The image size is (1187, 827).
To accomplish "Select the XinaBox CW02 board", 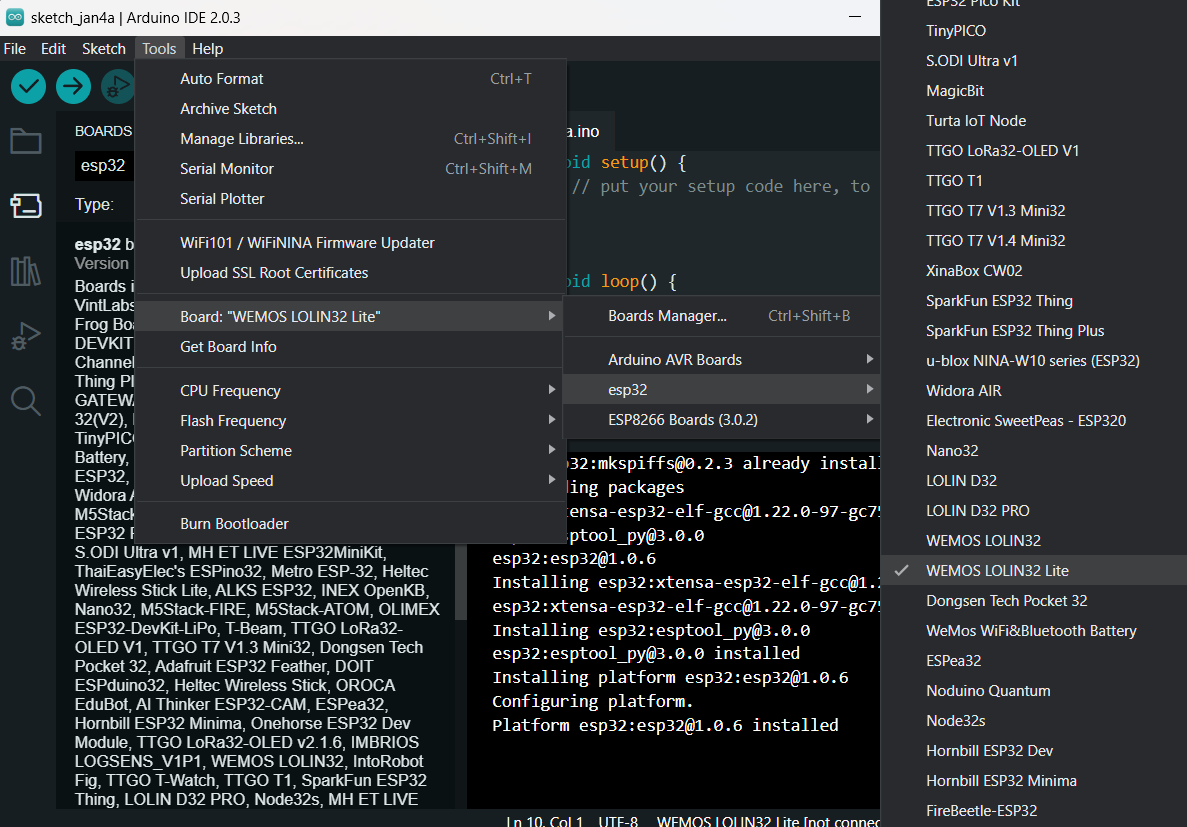I will point(1033,270).
